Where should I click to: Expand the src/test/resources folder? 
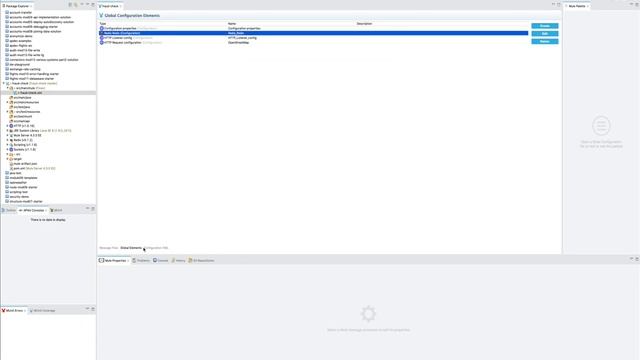click(x=7, y=112)
